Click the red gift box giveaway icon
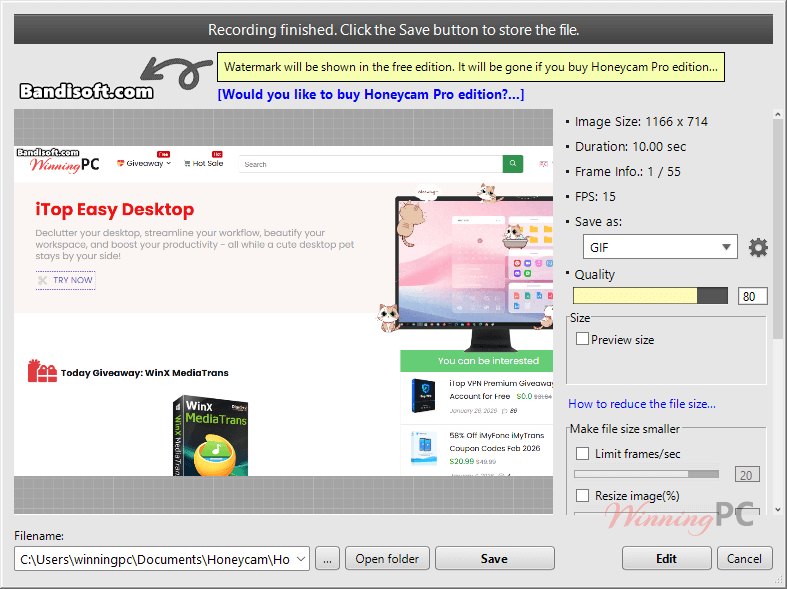Image resolution: width=787 pixels, height=589 pixels. (42, 371)
